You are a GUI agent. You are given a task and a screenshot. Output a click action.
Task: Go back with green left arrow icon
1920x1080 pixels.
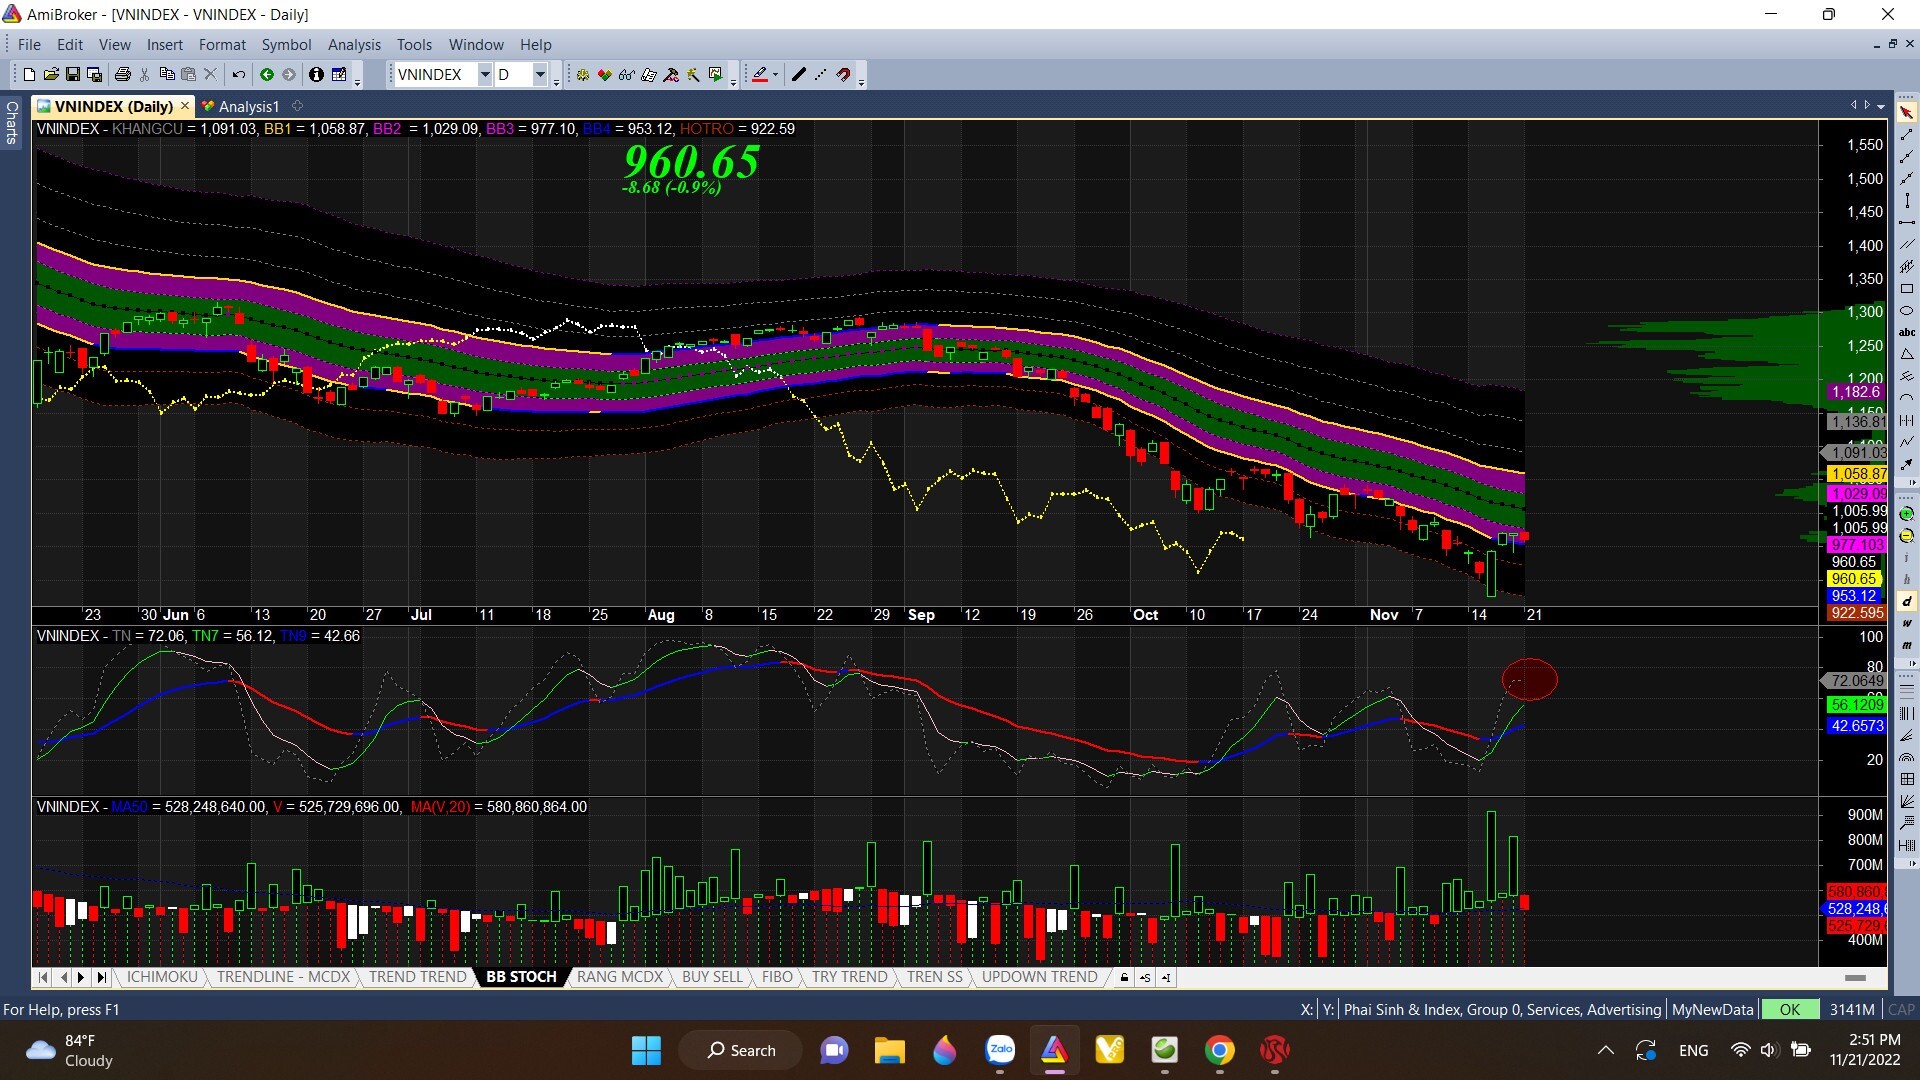(267, 74)
